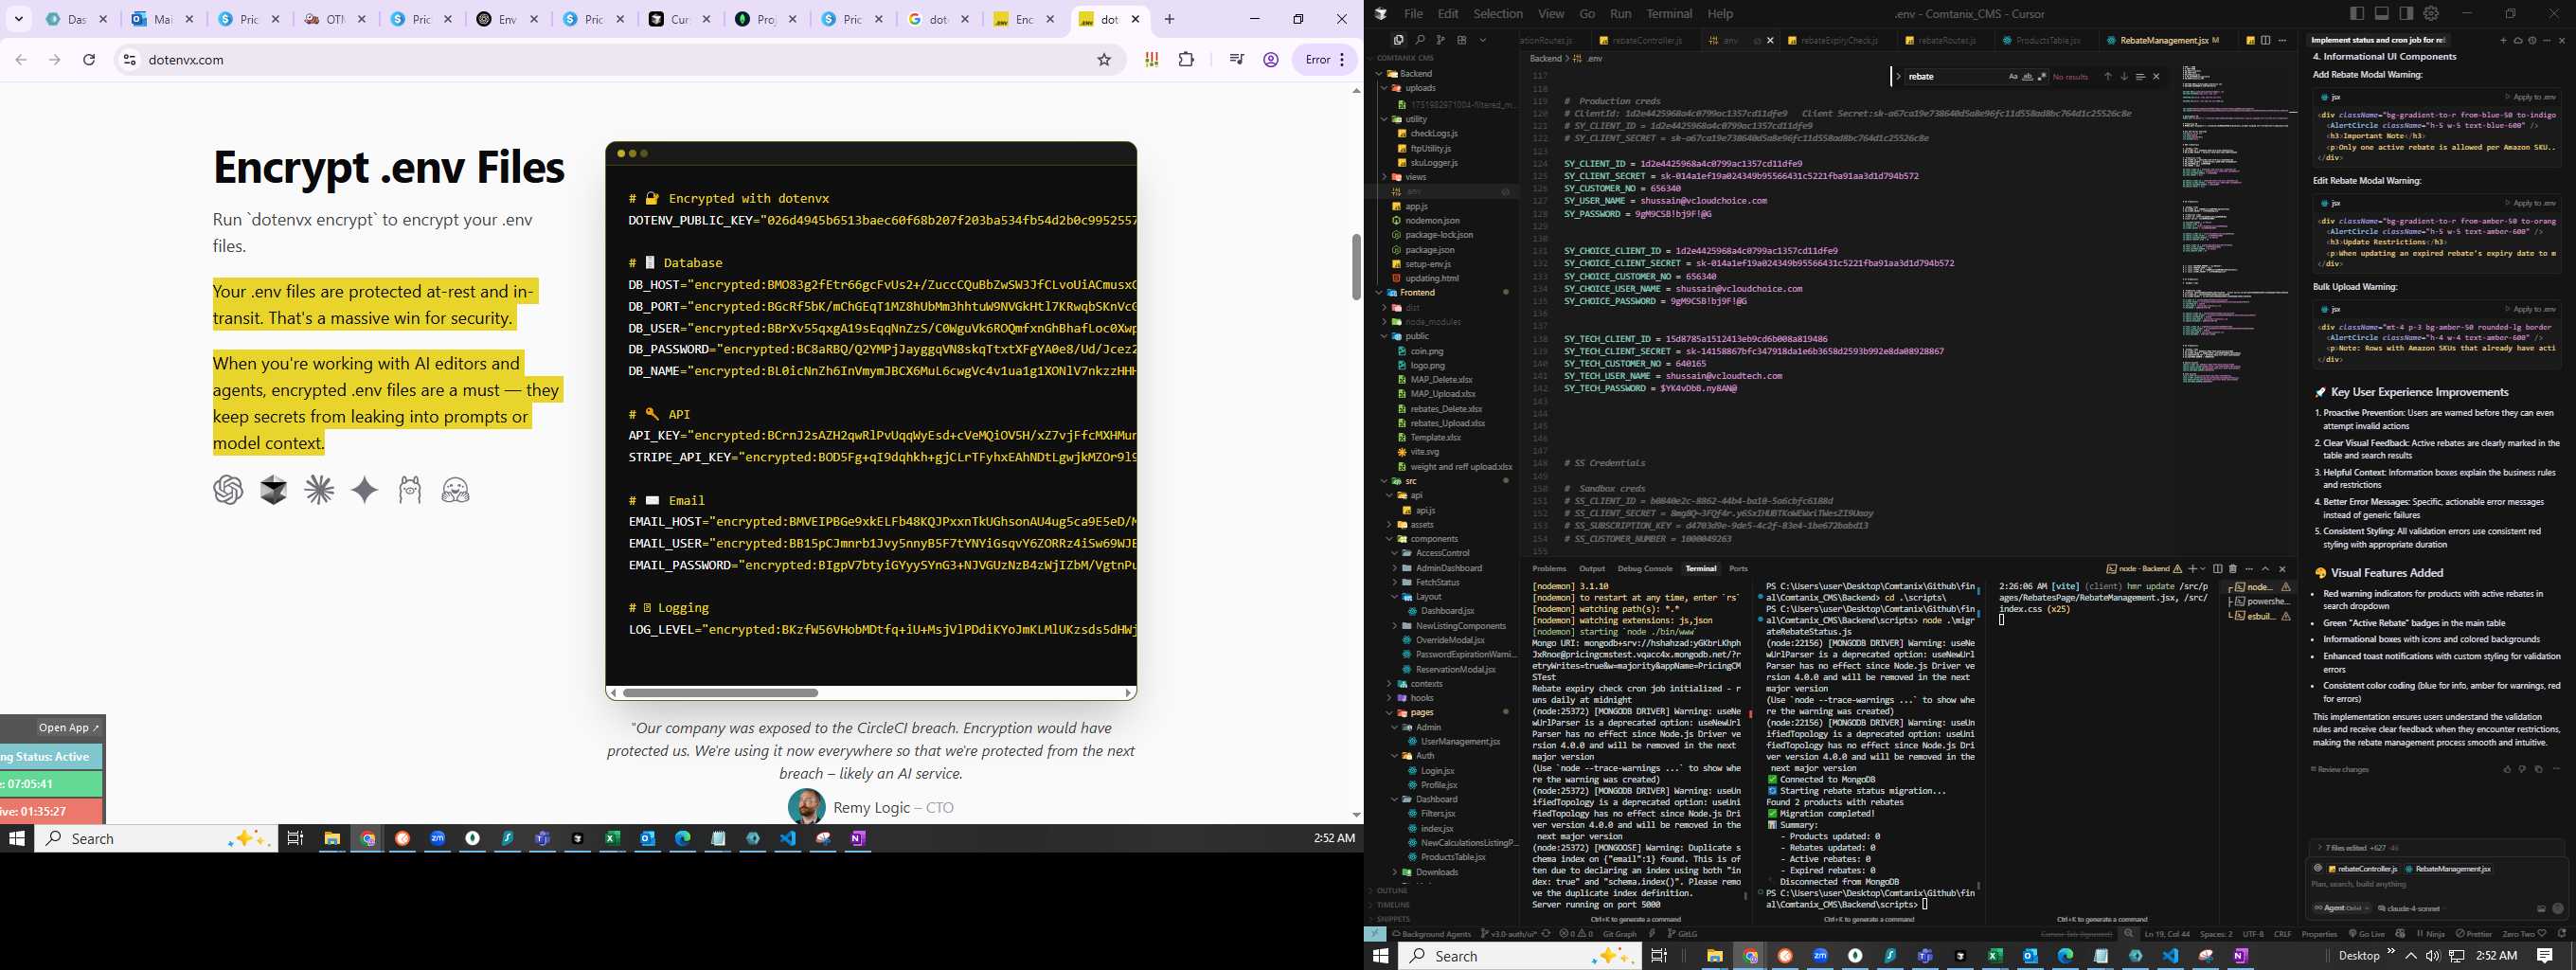Expand replace field in find widget
Screen dimensions: 2576x970
pyautogui.click(x=1897, y=76)
